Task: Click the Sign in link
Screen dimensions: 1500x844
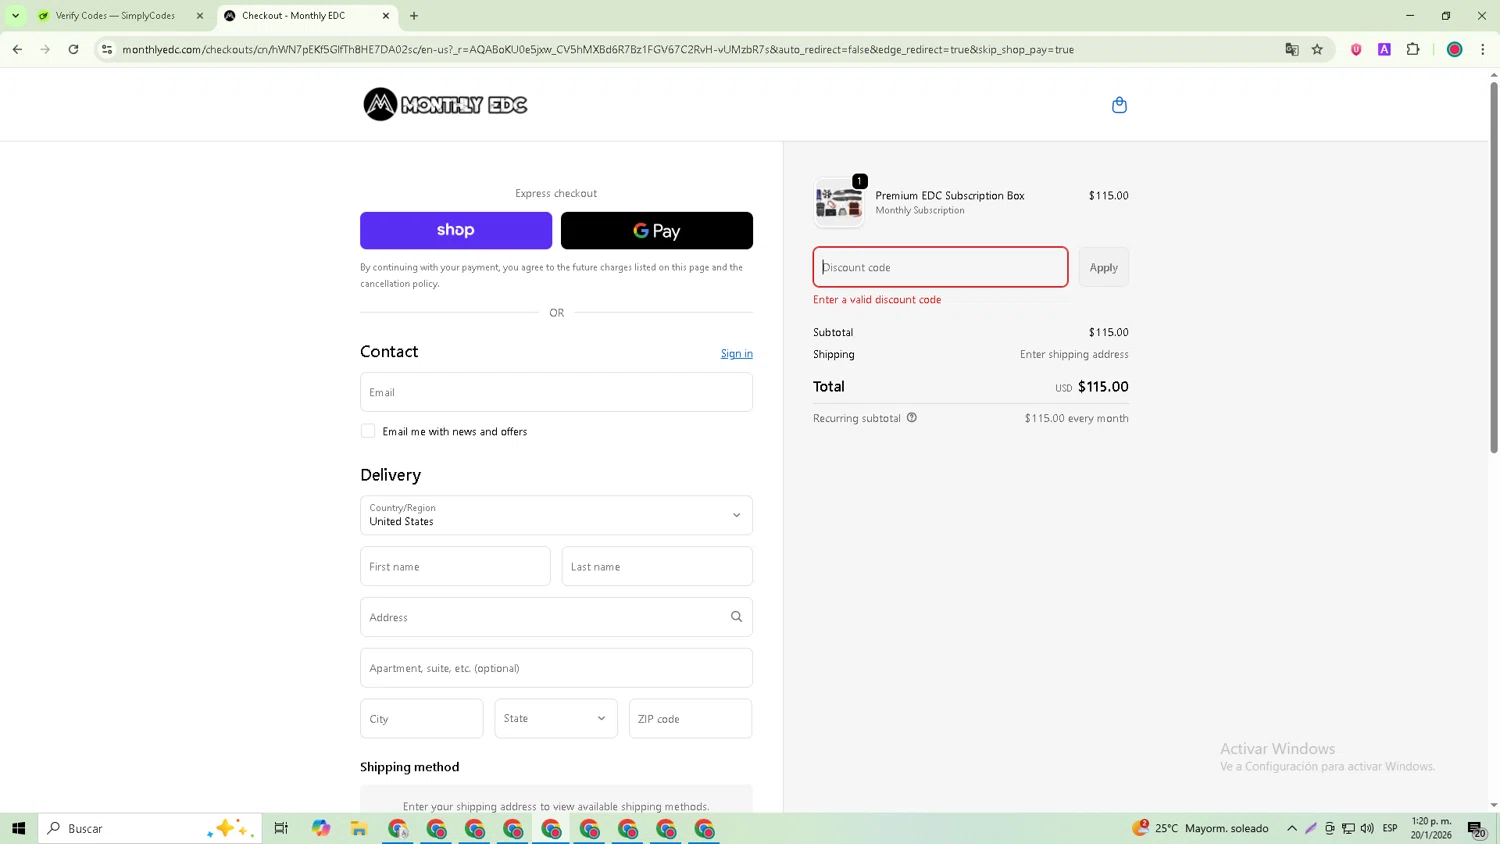Action: tap(737, 353)
